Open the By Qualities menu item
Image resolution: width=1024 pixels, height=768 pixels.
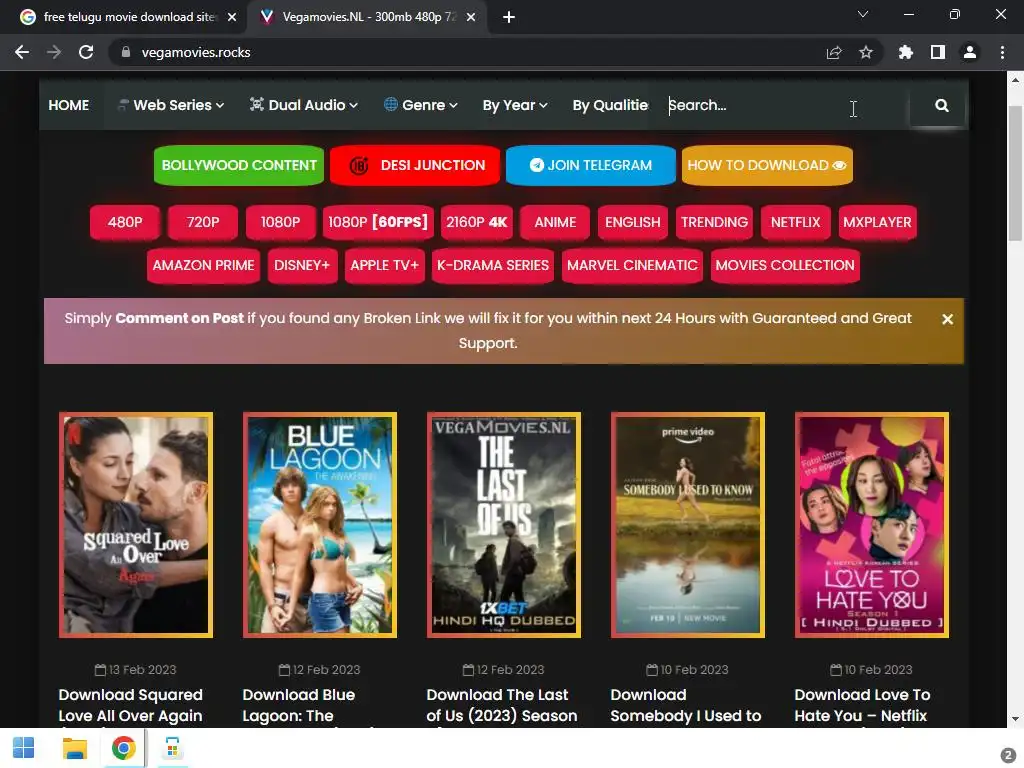[611, 105]
